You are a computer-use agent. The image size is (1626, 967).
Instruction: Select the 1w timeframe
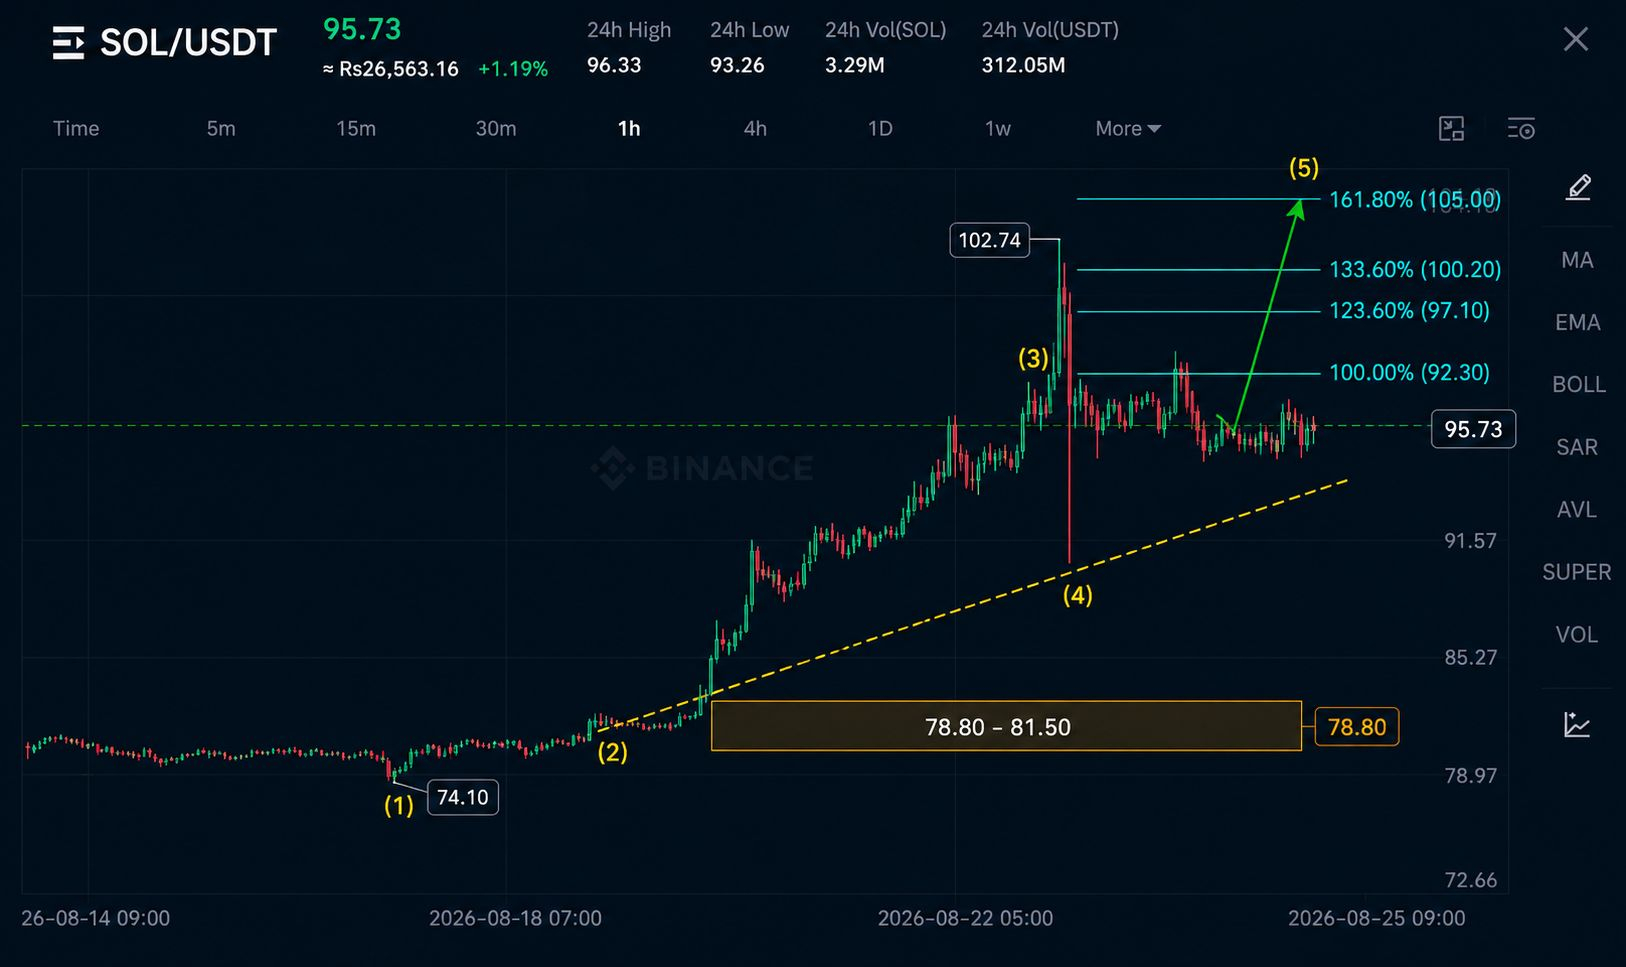tap(998, 128)
